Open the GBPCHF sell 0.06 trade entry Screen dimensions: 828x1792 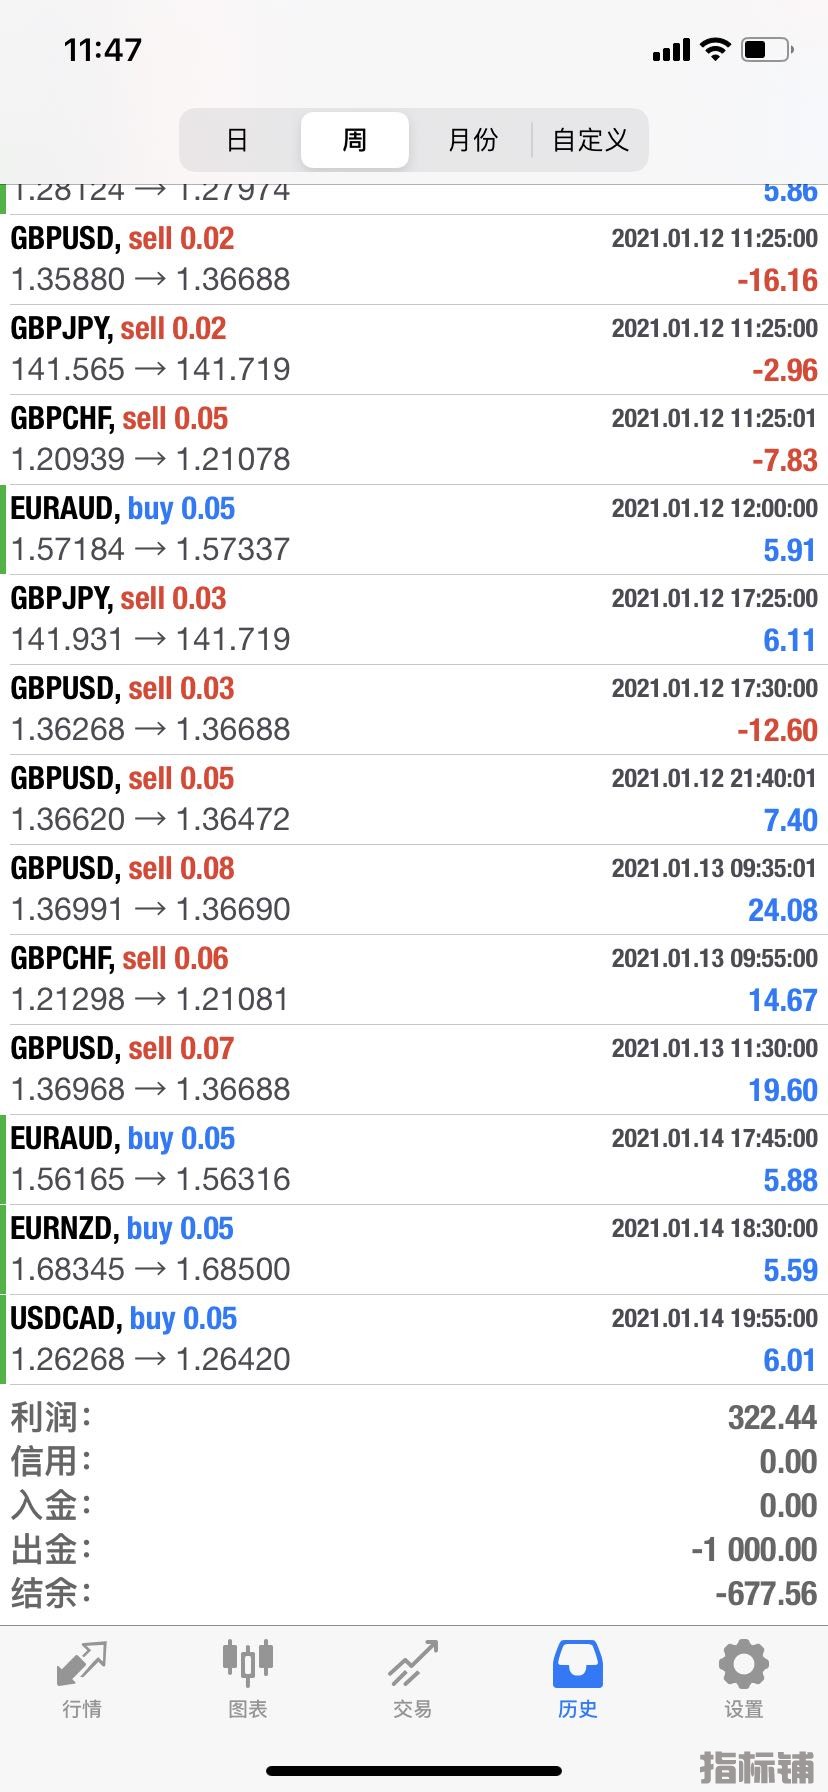[x=414, y=980]
